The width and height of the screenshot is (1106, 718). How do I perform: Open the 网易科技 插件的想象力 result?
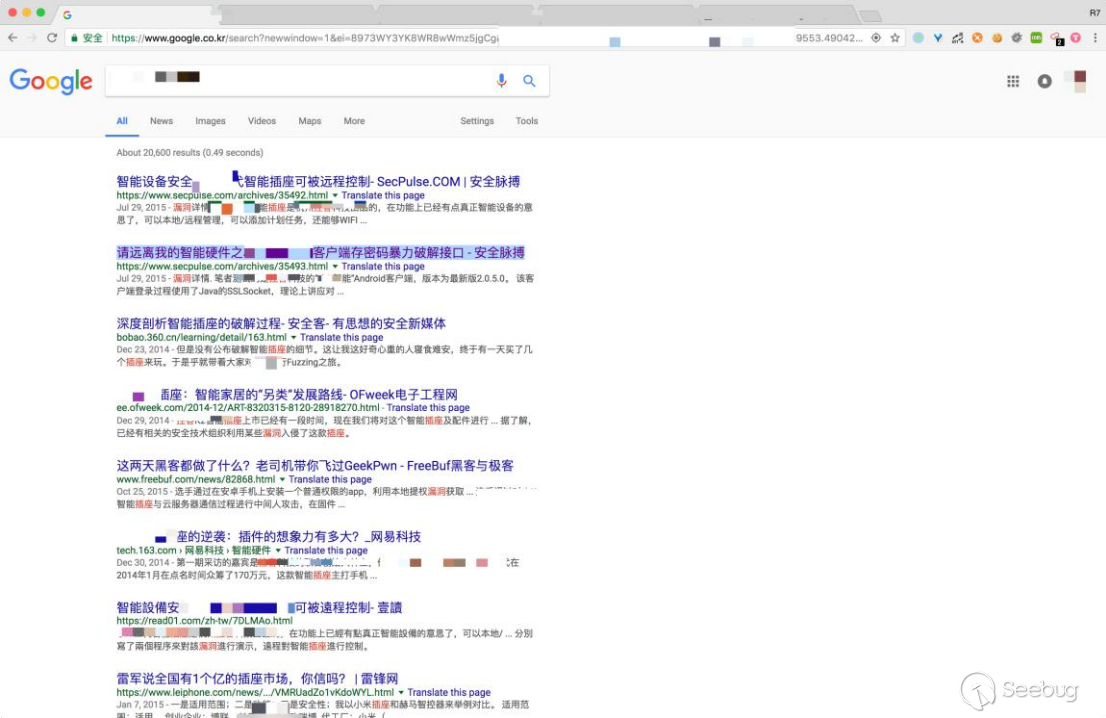288,537
